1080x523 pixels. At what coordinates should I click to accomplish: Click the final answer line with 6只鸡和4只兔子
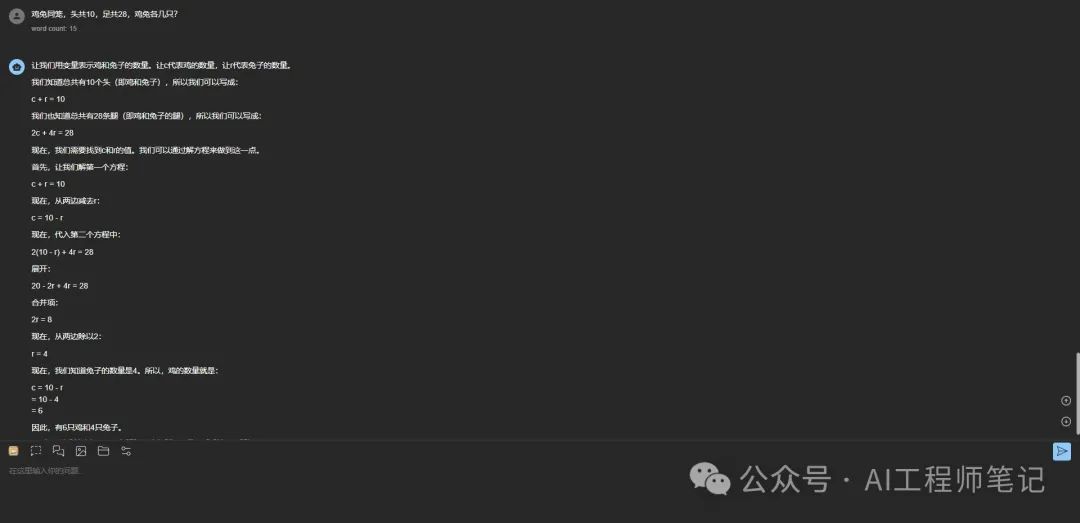coord(76,427)
